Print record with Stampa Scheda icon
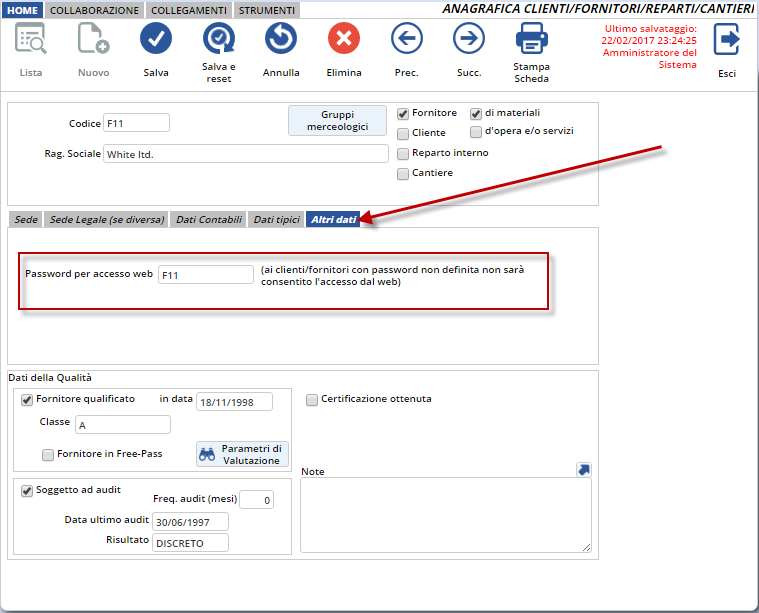This screenshot has height=613, width=759. (531, 40)
